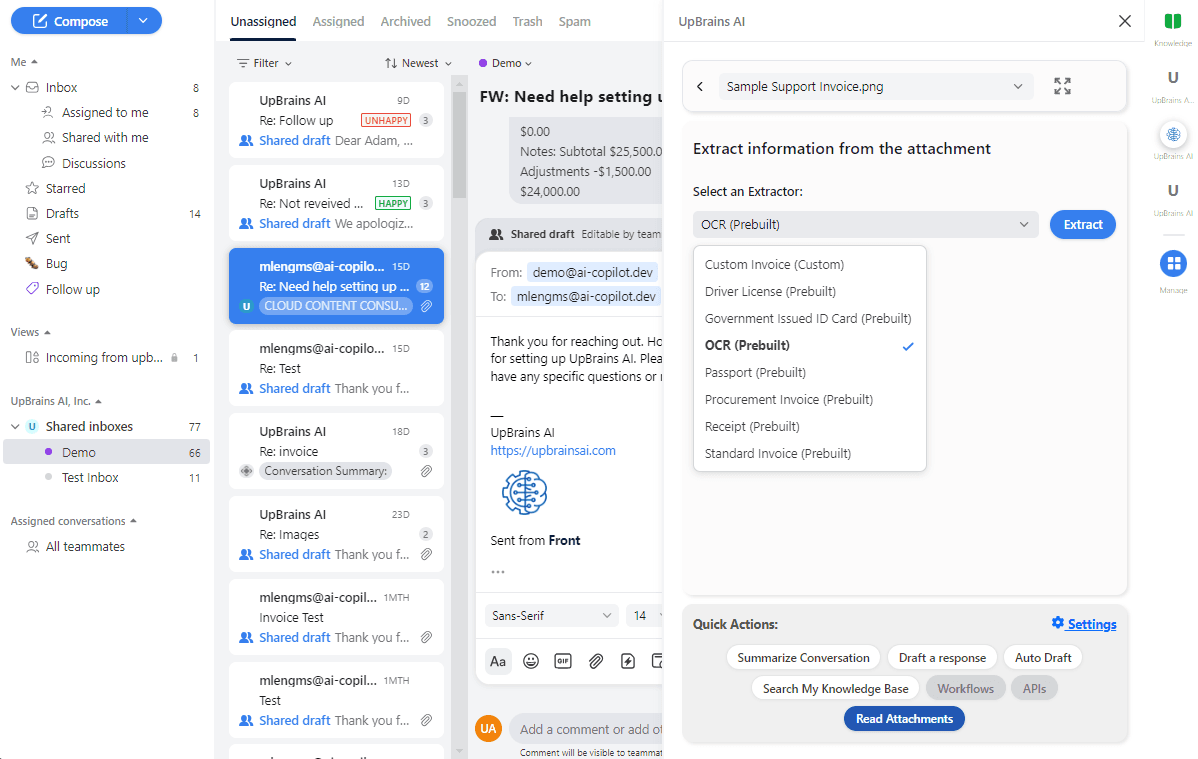Select Driver License (Prebuilt) option

(810, 291)
